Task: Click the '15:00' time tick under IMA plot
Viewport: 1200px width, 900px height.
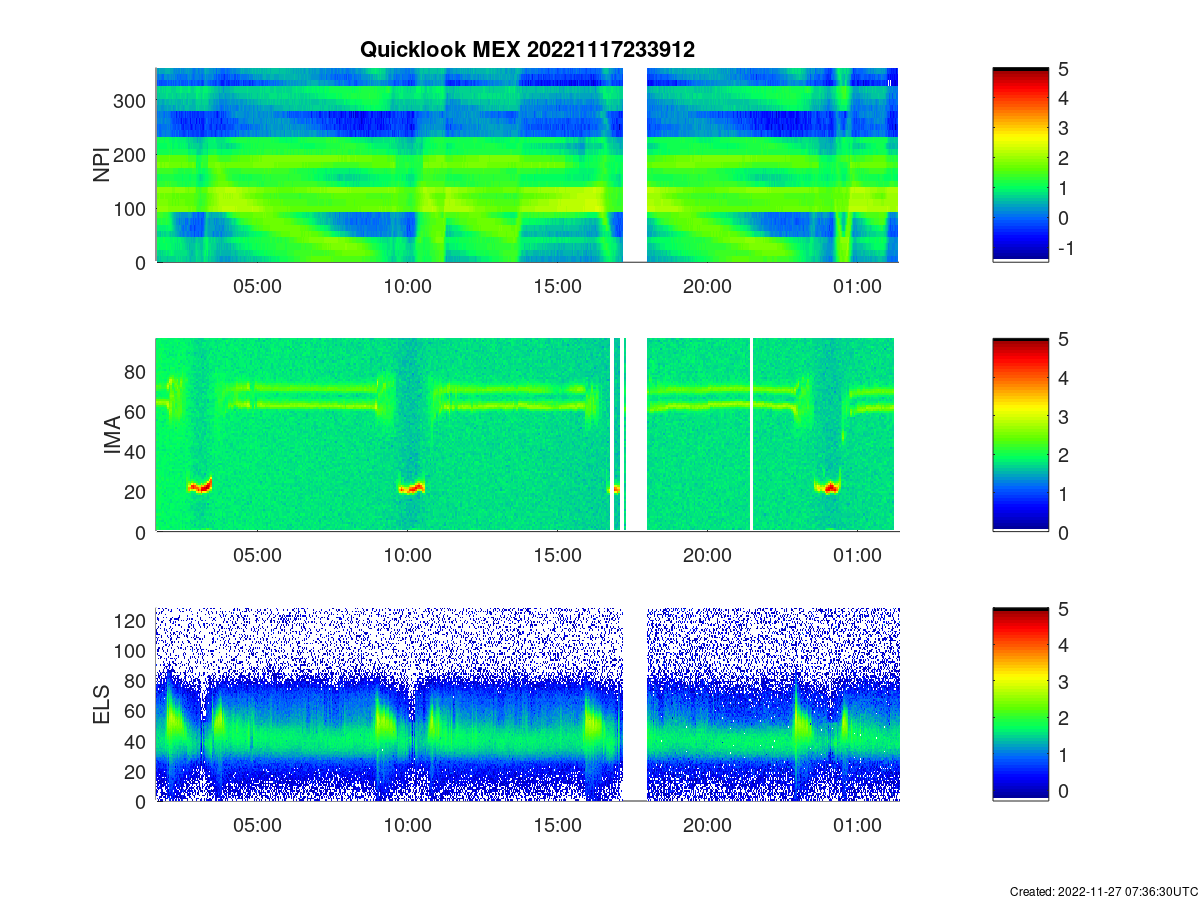Action: [557, 555]
